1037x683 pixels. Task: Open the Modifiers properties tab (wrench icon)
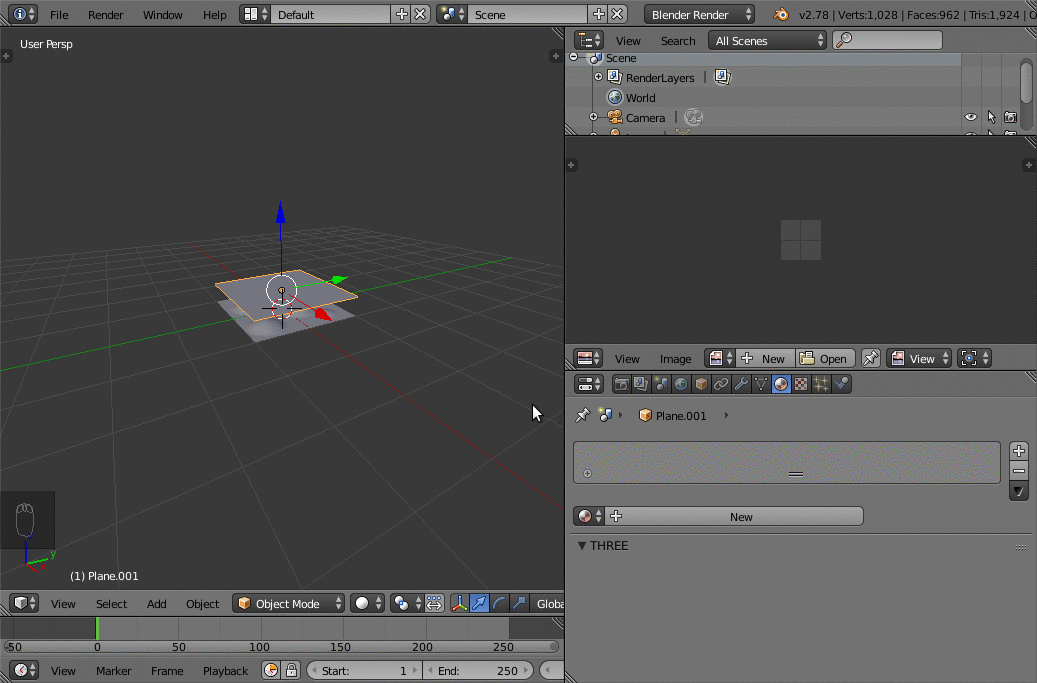(741, 384)
